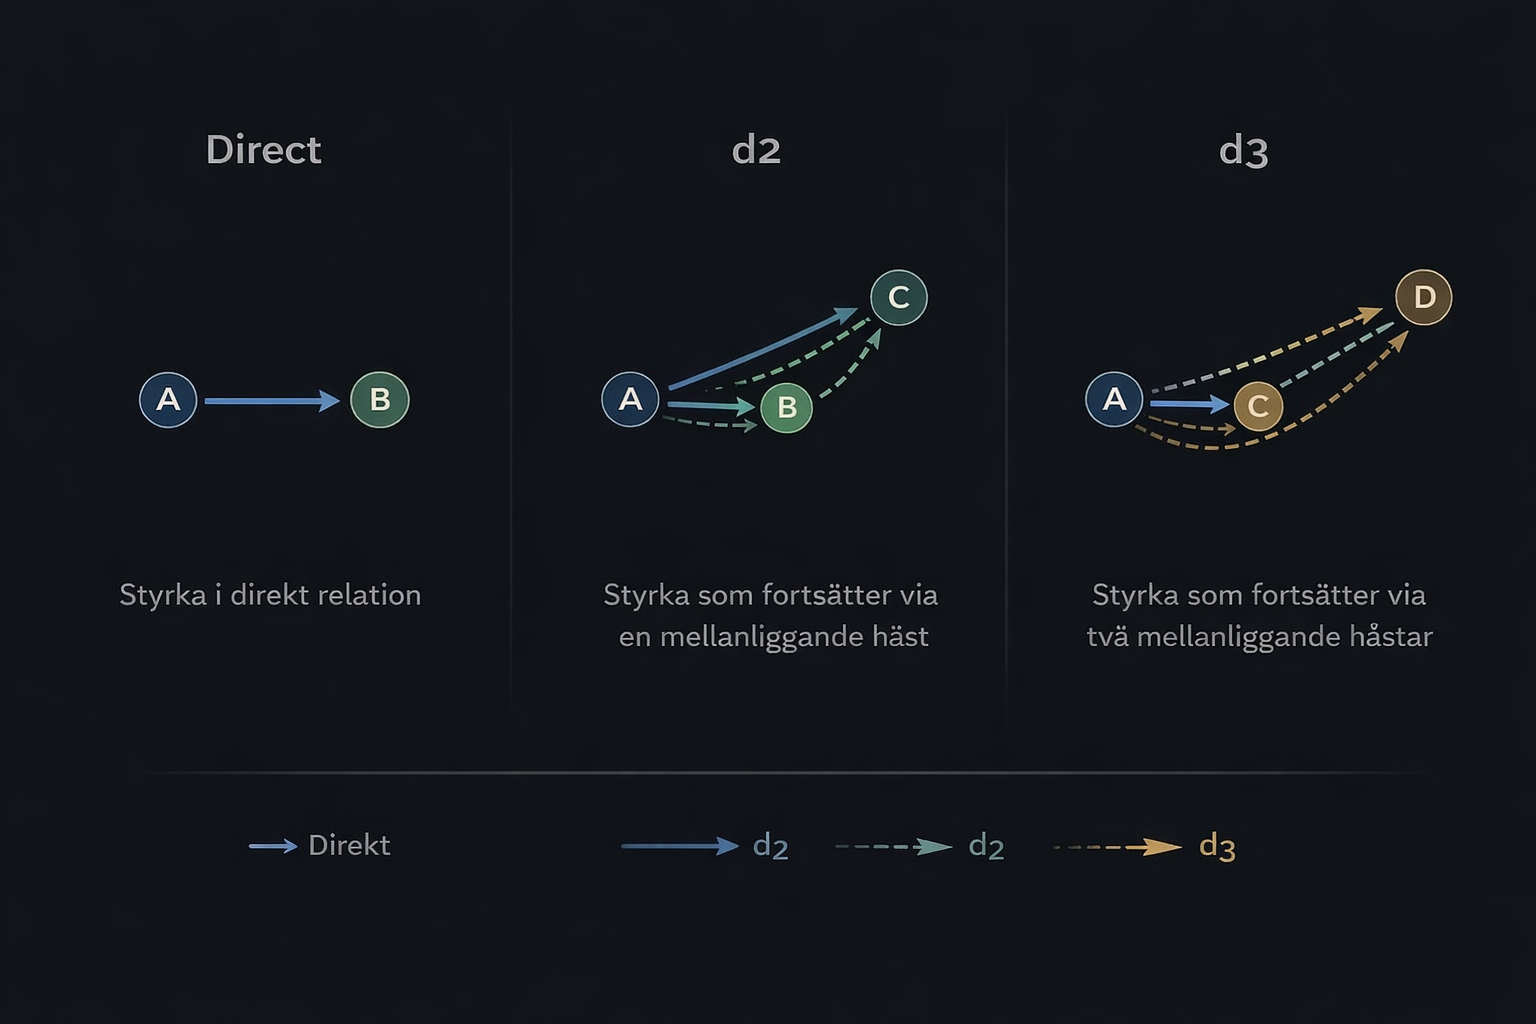Click the "Styrka i direkt relation" caption

pos(270,595)
